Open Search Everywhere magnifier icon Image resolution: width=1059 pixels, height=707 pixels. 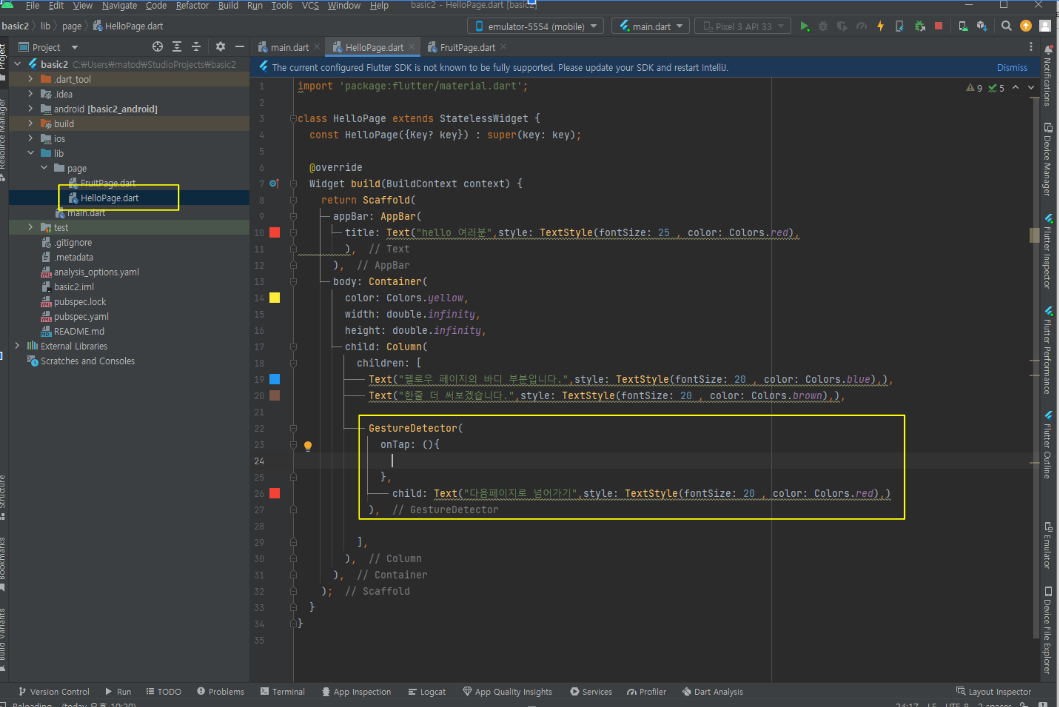1006,26
